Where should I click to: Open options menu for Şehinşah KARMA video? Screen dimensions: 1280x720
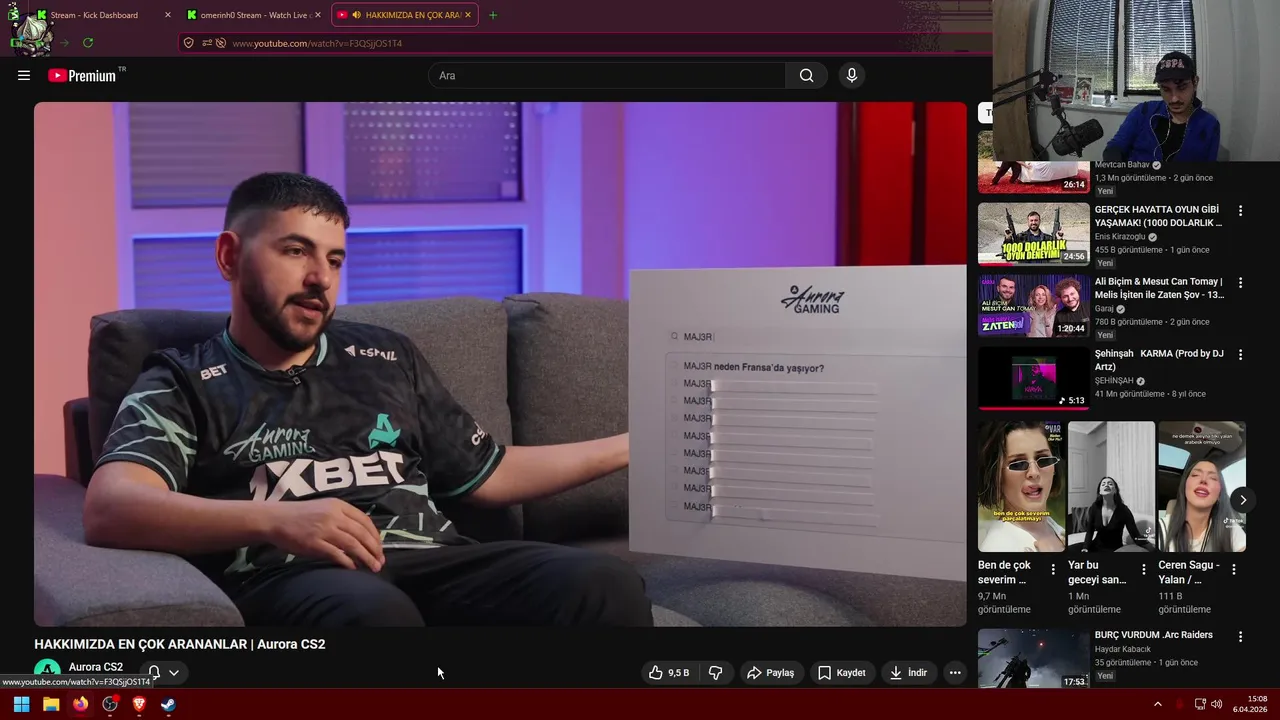[x=1240, y=355]
